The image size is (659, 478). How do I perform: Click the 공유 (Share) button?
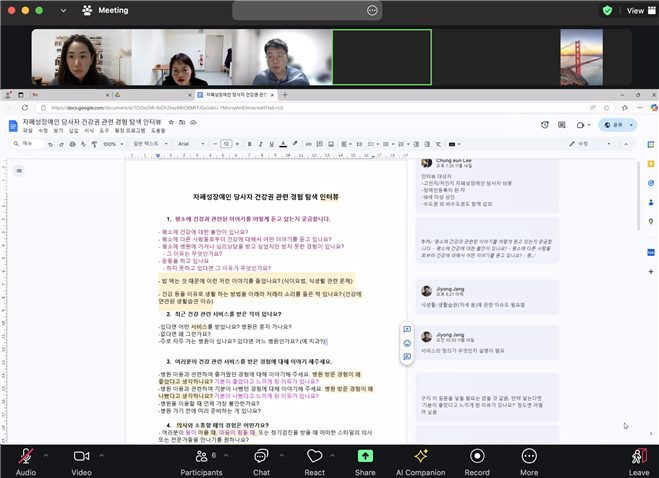(x=613, y=125)
